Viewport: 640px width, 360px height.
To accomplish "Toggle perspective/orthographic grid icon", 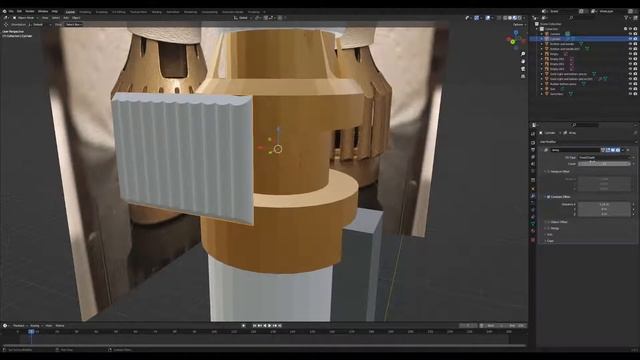I will [523, 76].
